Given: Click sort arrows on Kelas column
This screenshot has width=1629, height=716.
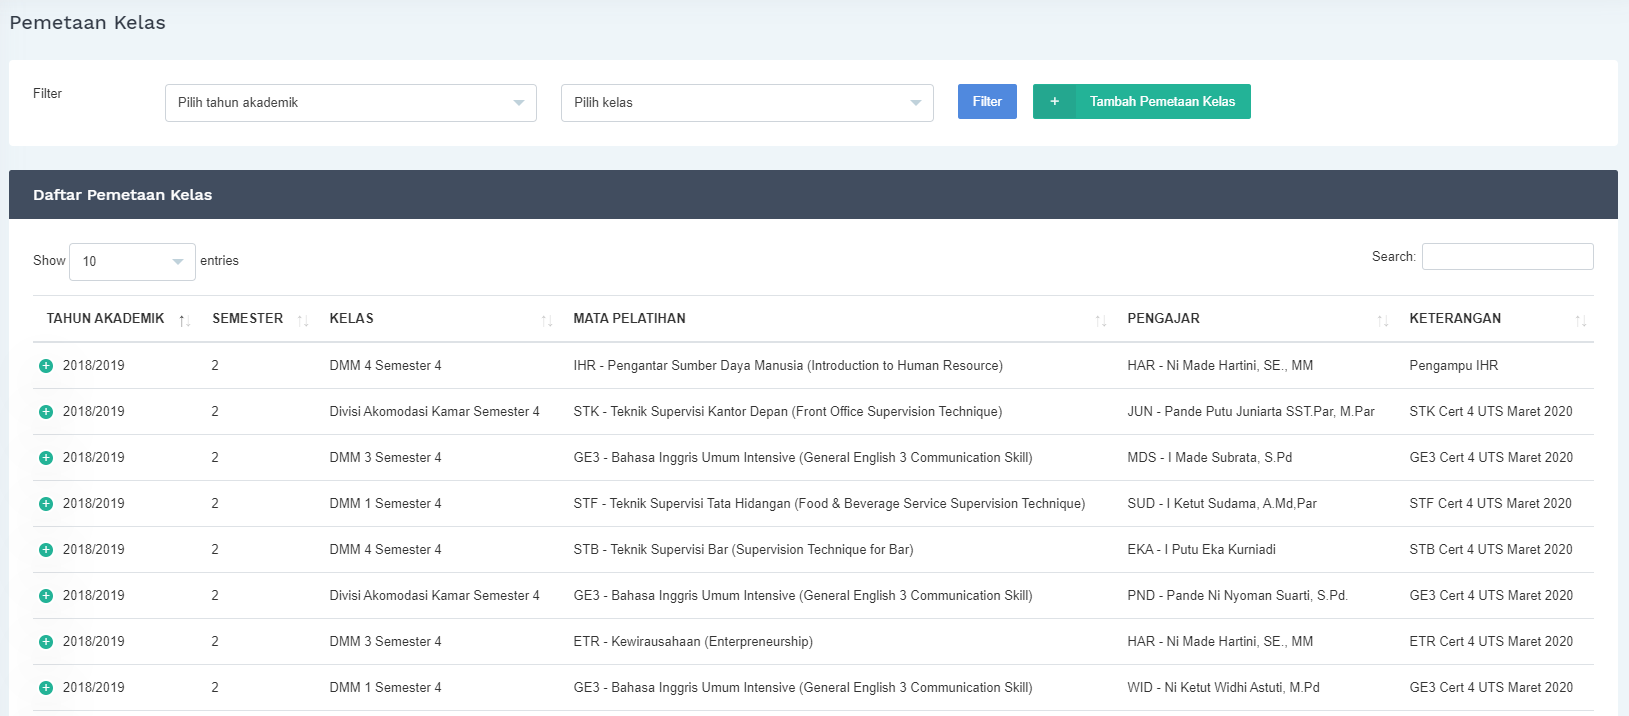Looking at the screenshot, I should (x=546, y=320).
